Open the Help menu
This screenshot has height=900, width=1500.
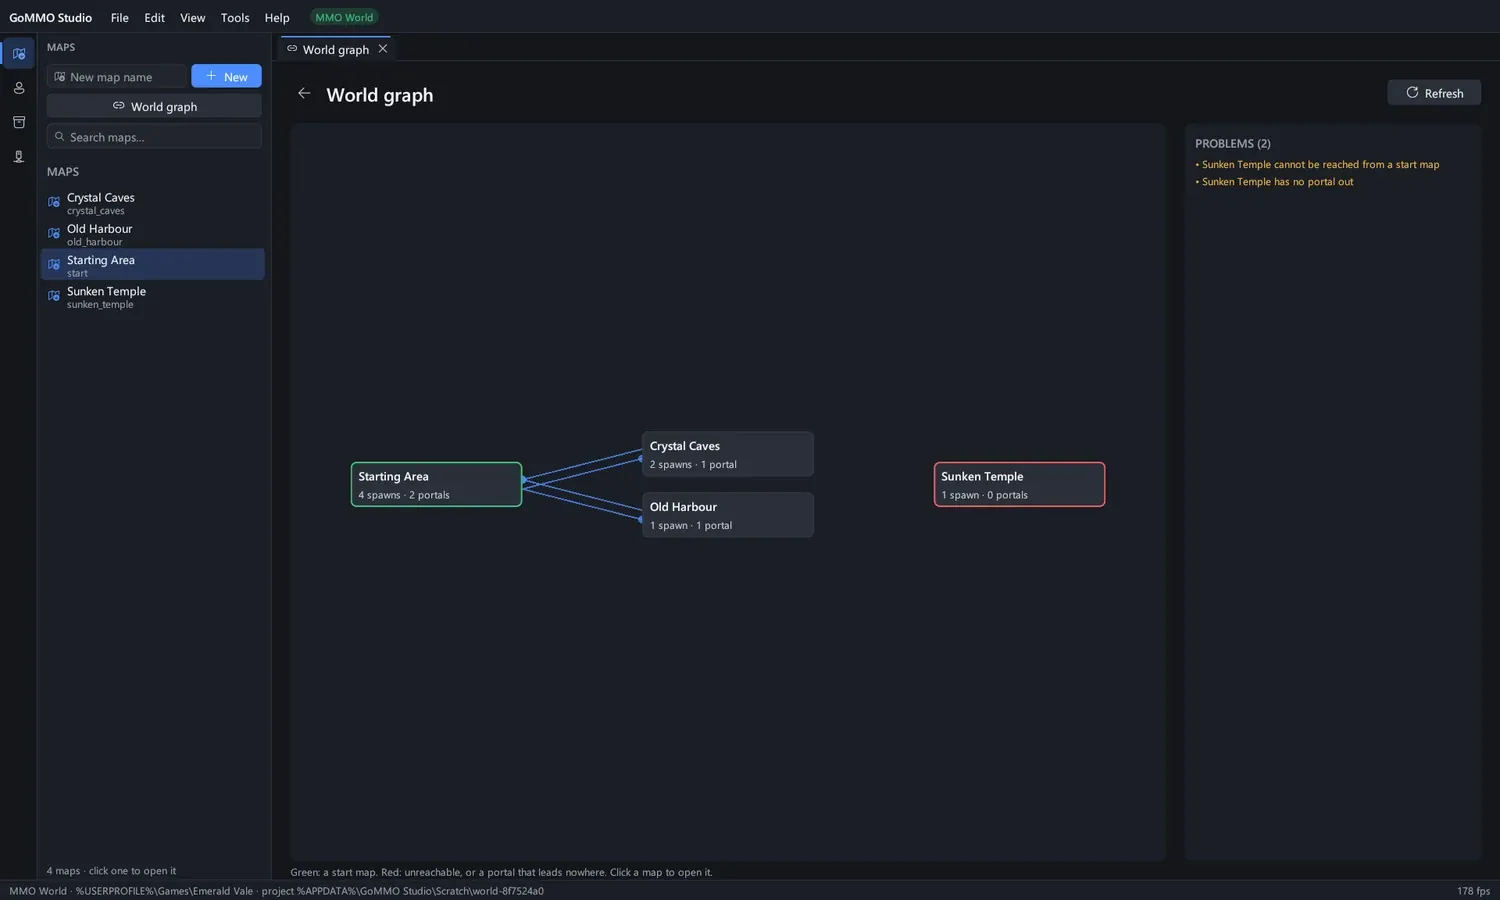(277, 17)
